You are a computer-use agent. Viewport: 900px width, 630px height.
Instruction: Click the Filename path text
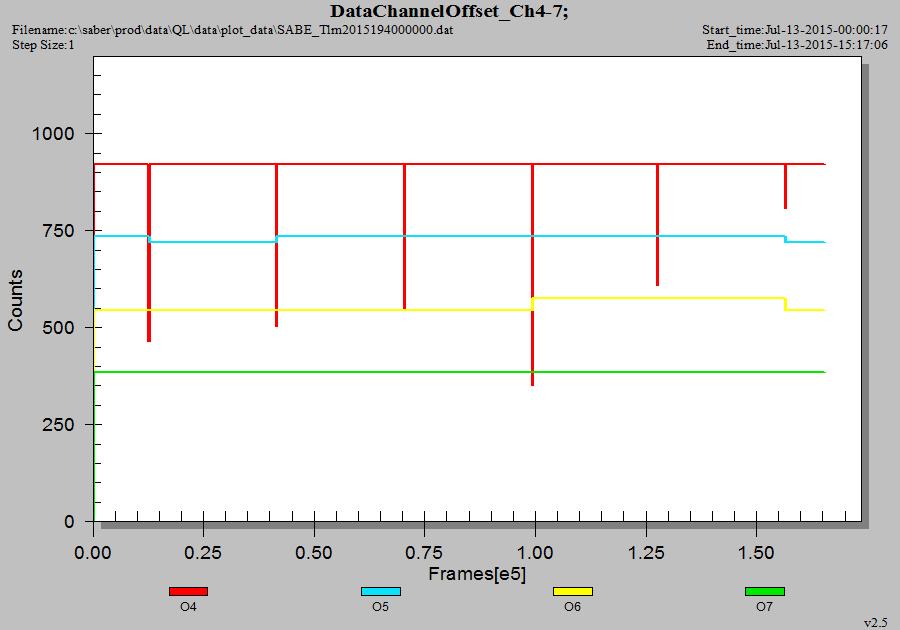[232, 30]
